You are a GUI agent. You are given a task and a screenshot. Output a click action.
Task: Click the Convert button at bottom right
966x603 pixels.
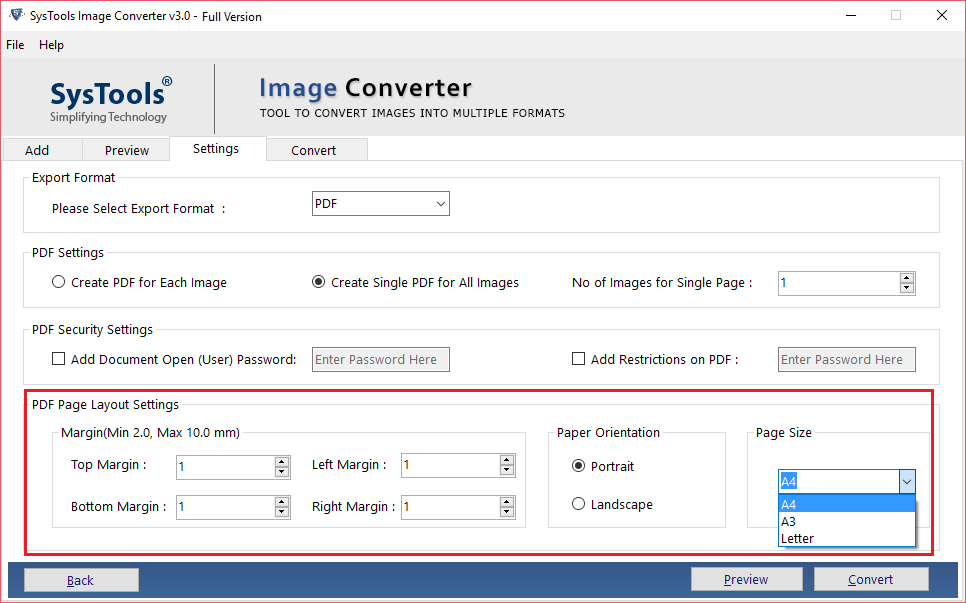(x=871, y=579)
